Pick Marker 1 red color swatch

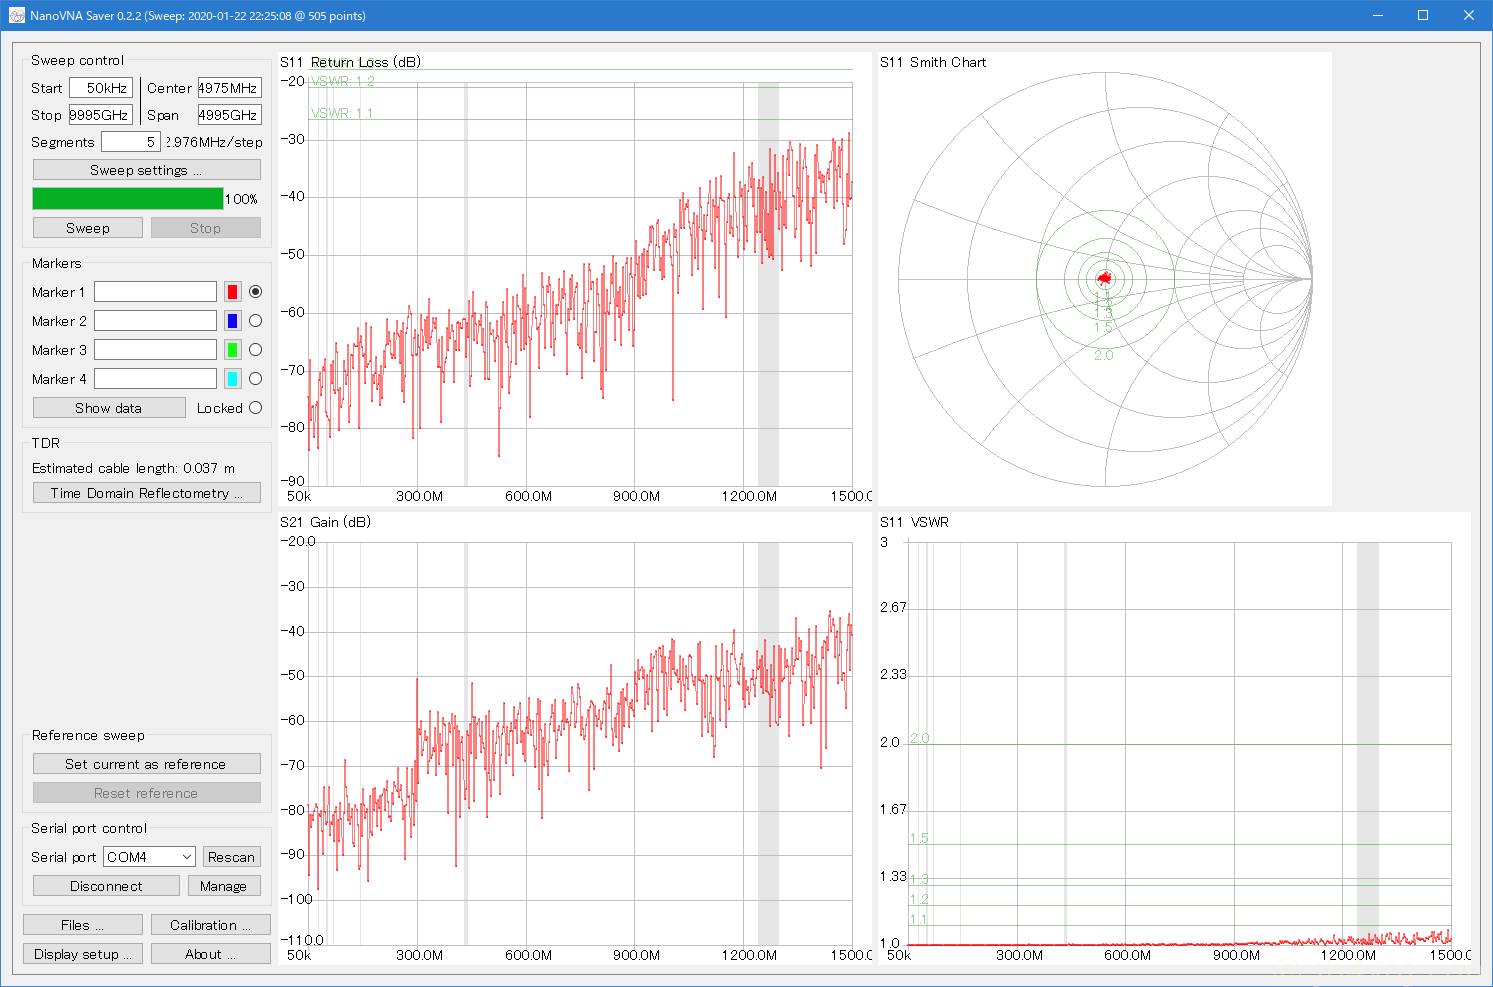(232, 292)
